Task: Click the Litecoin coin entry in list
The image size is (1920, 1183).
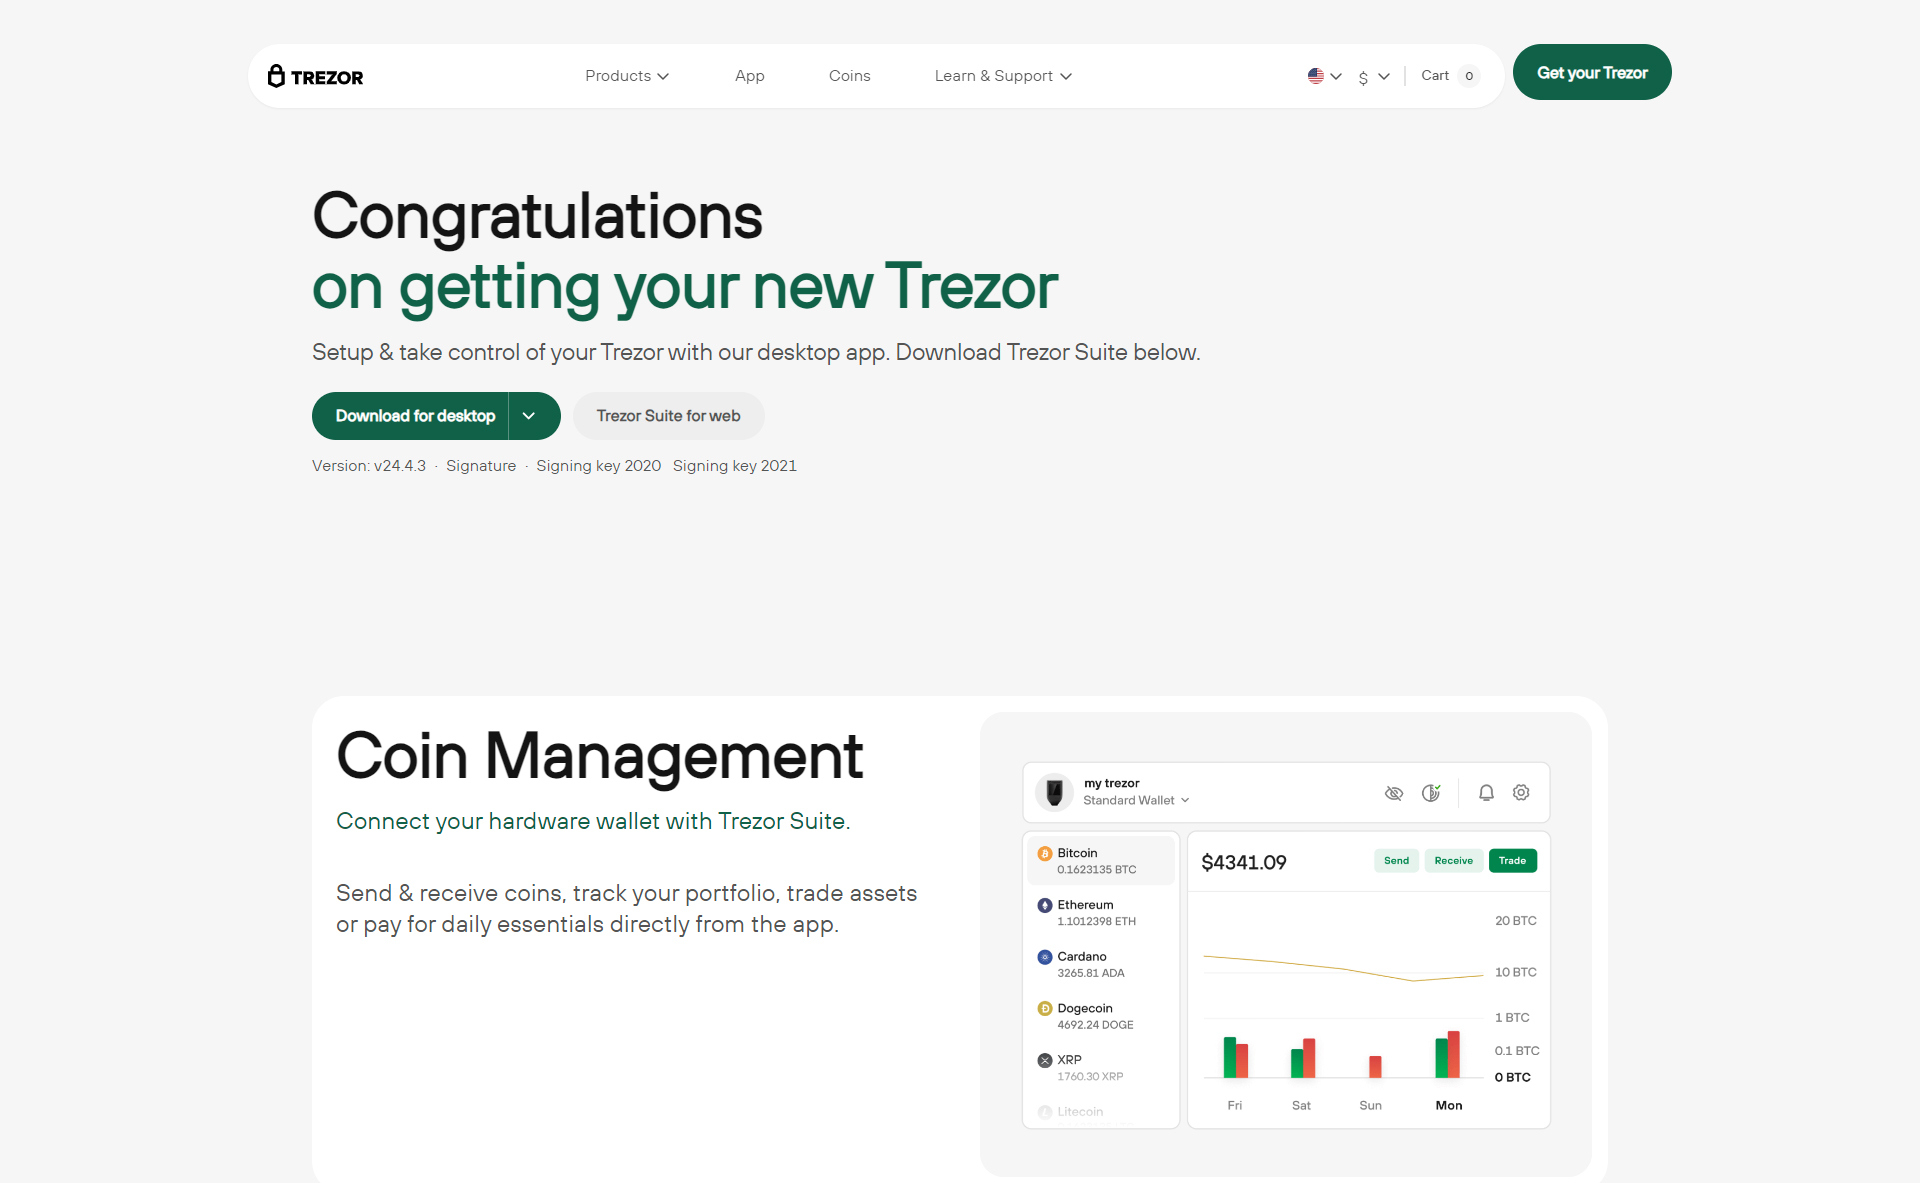Action: (x=1083, y=1110)
